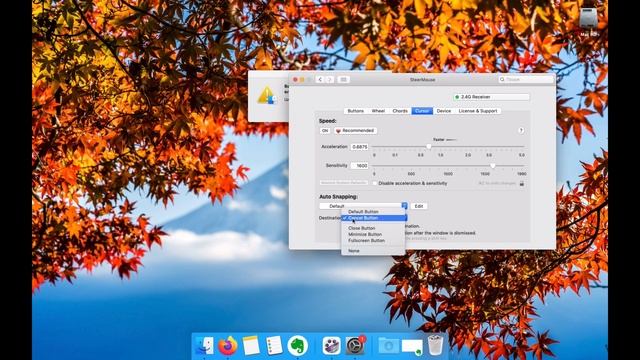Open System Preferences with the red badge
Screen dimensions: 640x360
point(355,346)
